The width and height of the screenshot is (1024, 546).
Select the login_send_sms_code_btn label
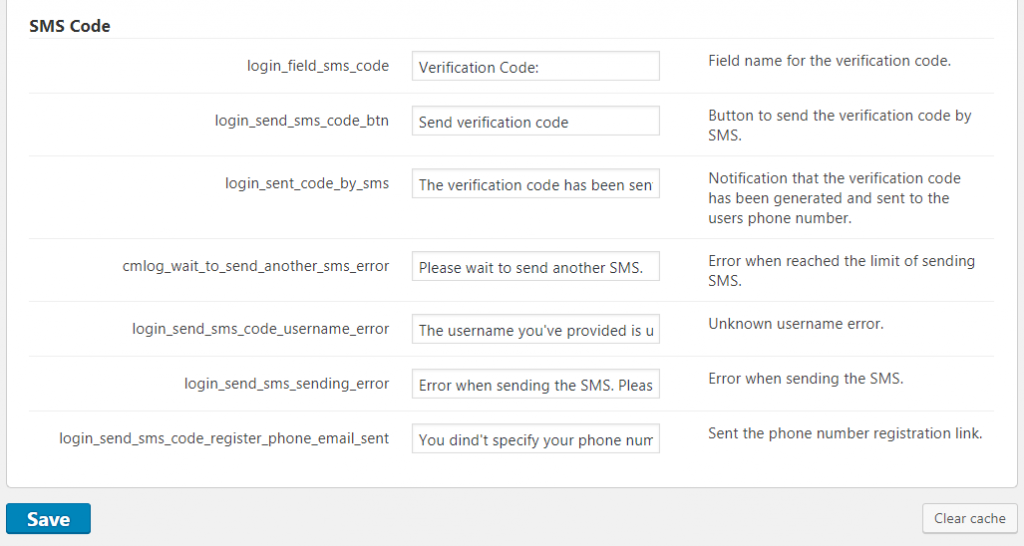(302, 121)
